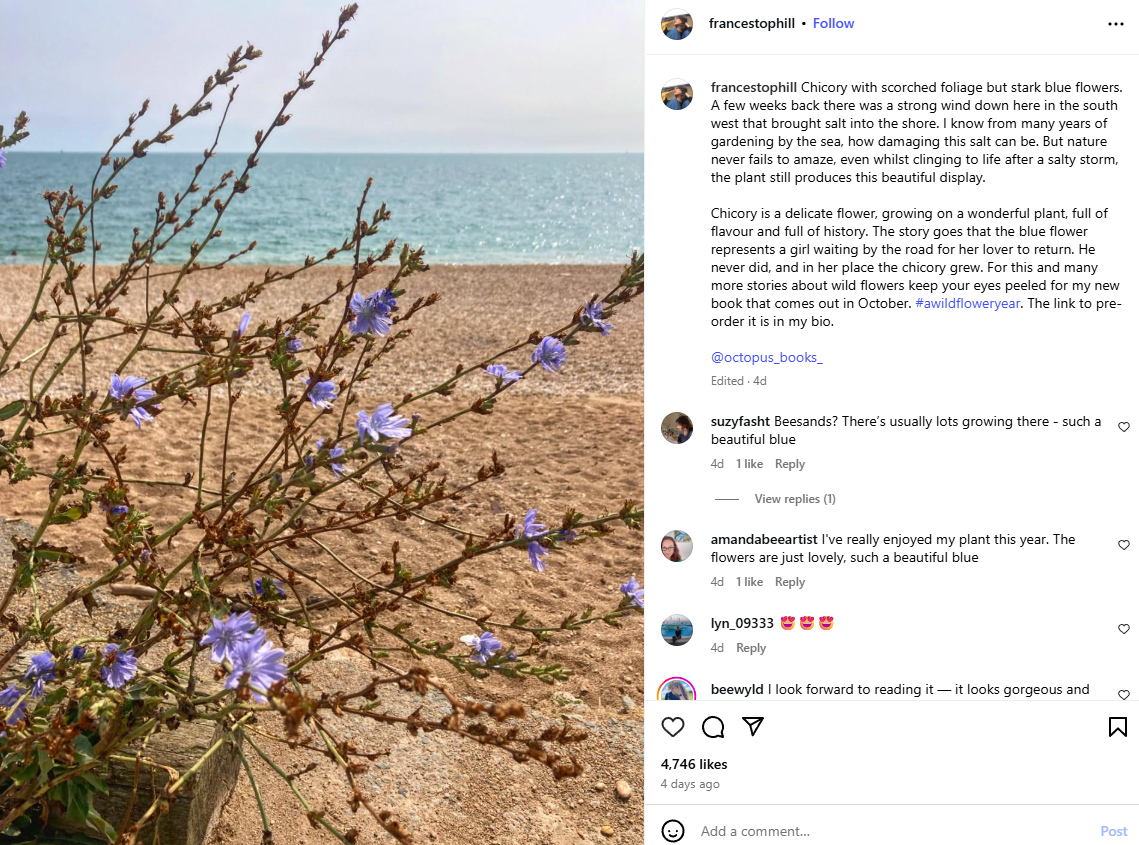Reply to suzyfasht's comment
The width and height of the screenshot is (1139, 845).
(x=790, y=464)
